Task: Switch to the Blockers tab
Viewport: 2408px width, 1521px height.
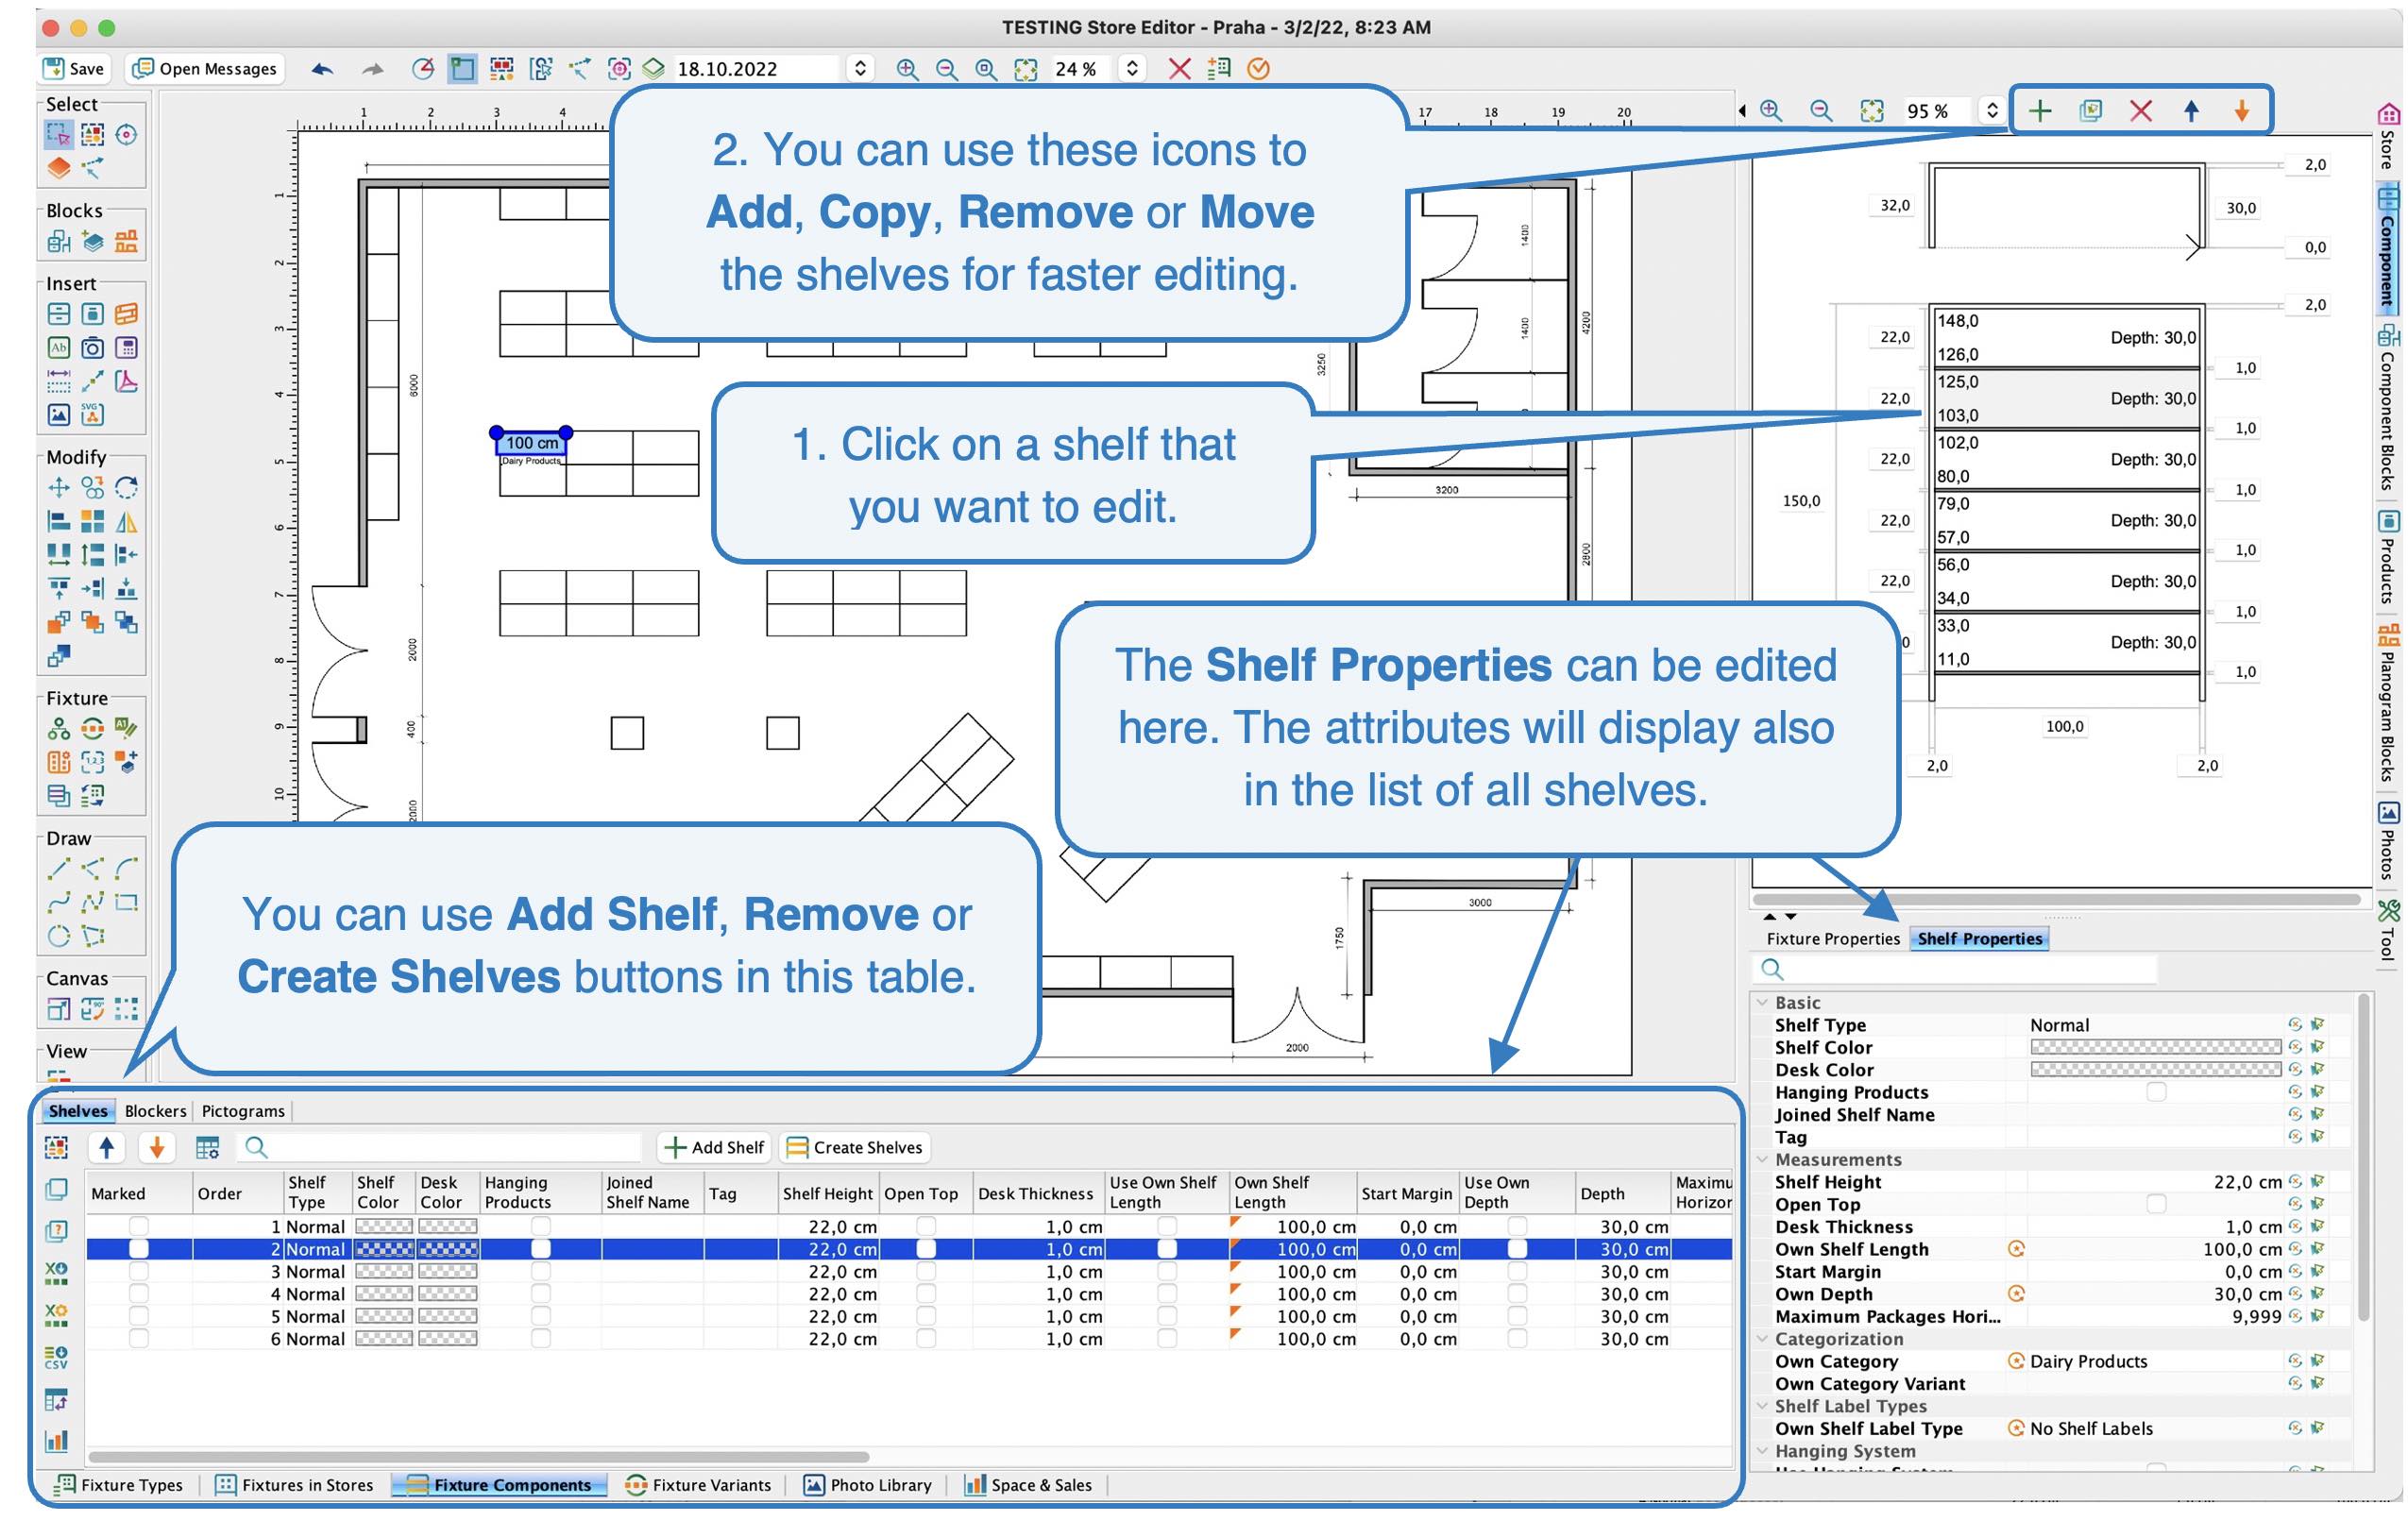Action: (x=155, y=1110)
